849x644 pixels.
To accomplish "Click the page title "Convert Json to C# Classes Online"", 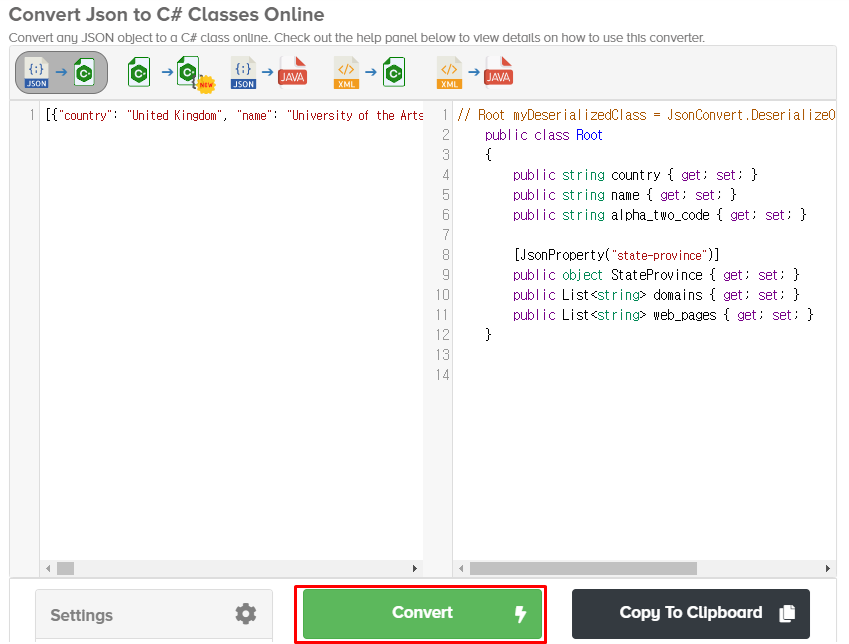I will coord(167,15).
